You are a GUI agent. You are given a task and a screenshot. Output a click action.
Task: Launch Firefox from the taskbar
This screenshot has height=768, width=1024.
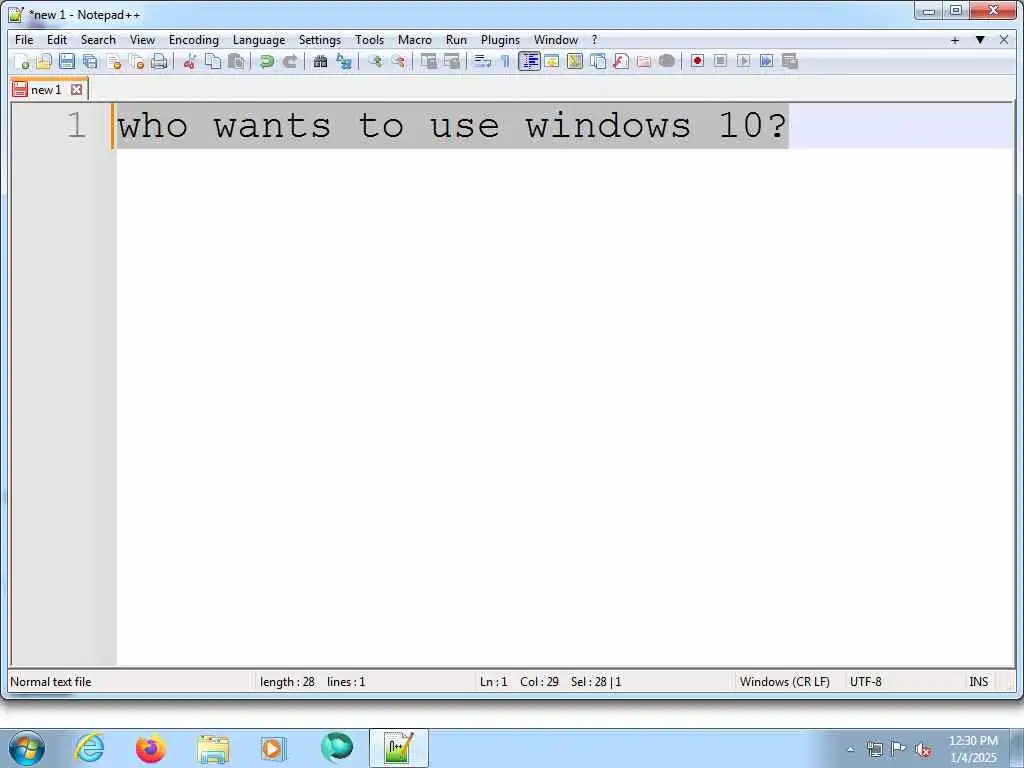pos(150,748)
